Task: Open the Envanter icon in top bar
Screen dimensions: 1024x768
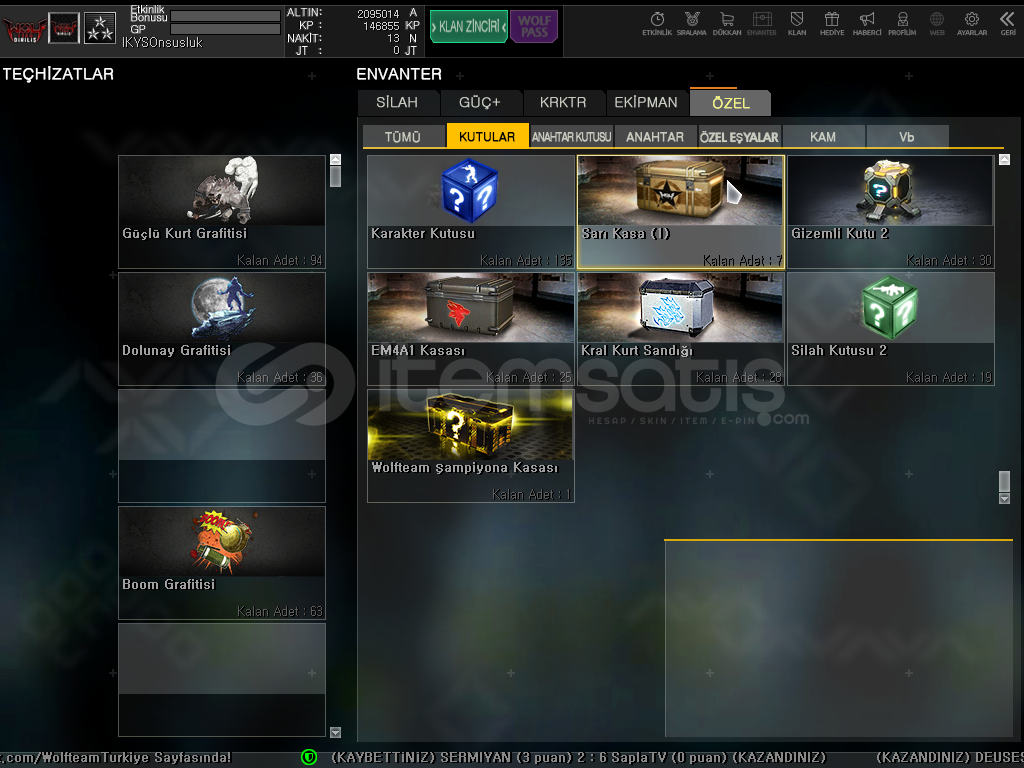Action: pos(761,24)
